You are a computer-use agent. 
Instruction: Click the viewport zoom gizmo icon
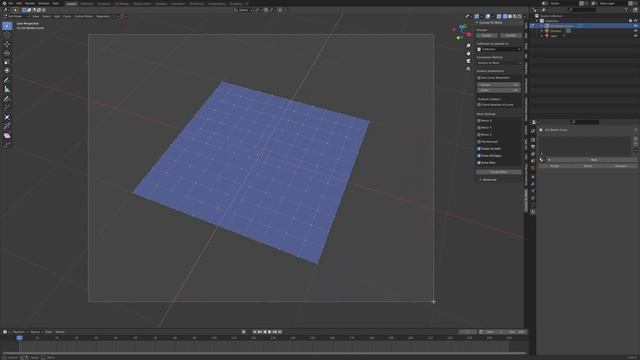coord(468,46)
